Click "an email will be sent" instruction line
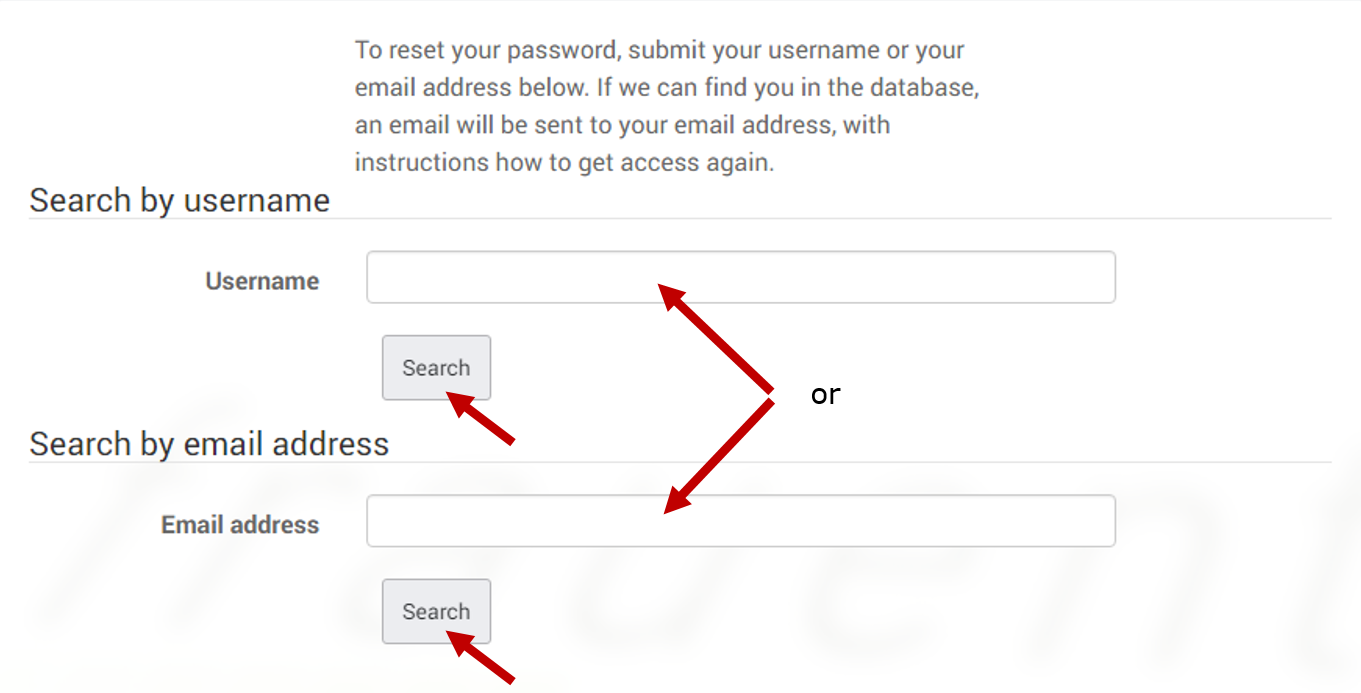This screenshot has width=1361, height=693. (622, 126)
